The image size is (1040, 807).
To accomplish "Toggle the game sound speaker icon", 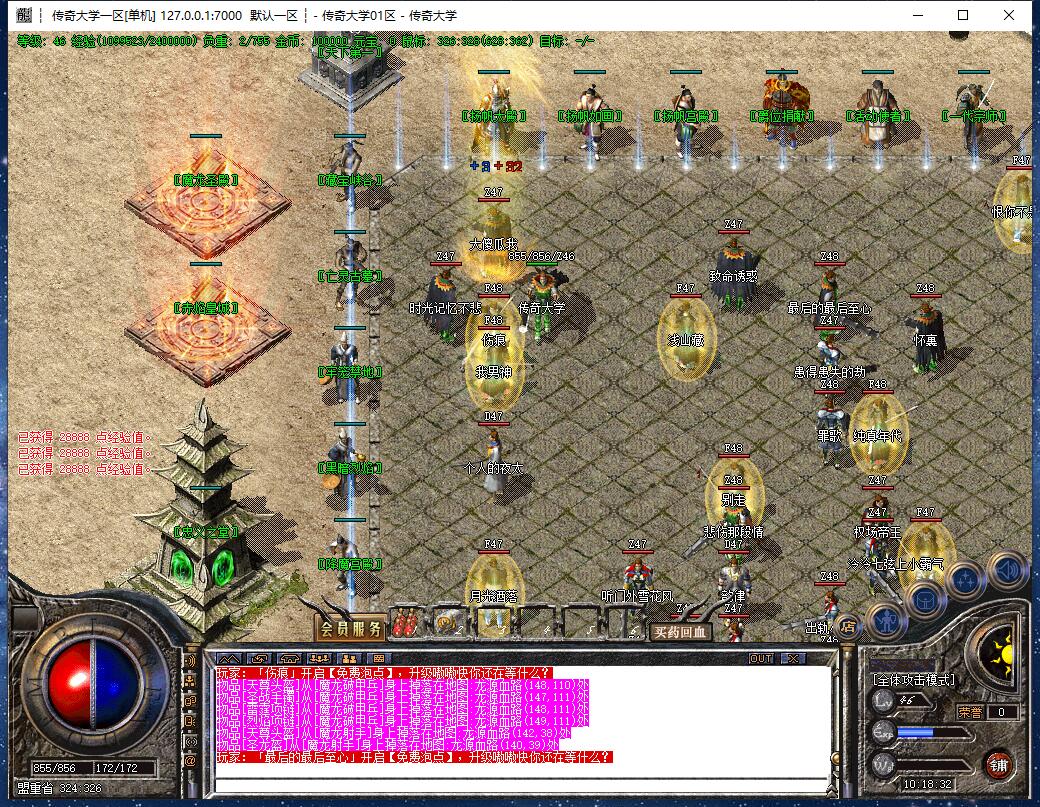I will pyautogui.click(x=1008, y=570).
